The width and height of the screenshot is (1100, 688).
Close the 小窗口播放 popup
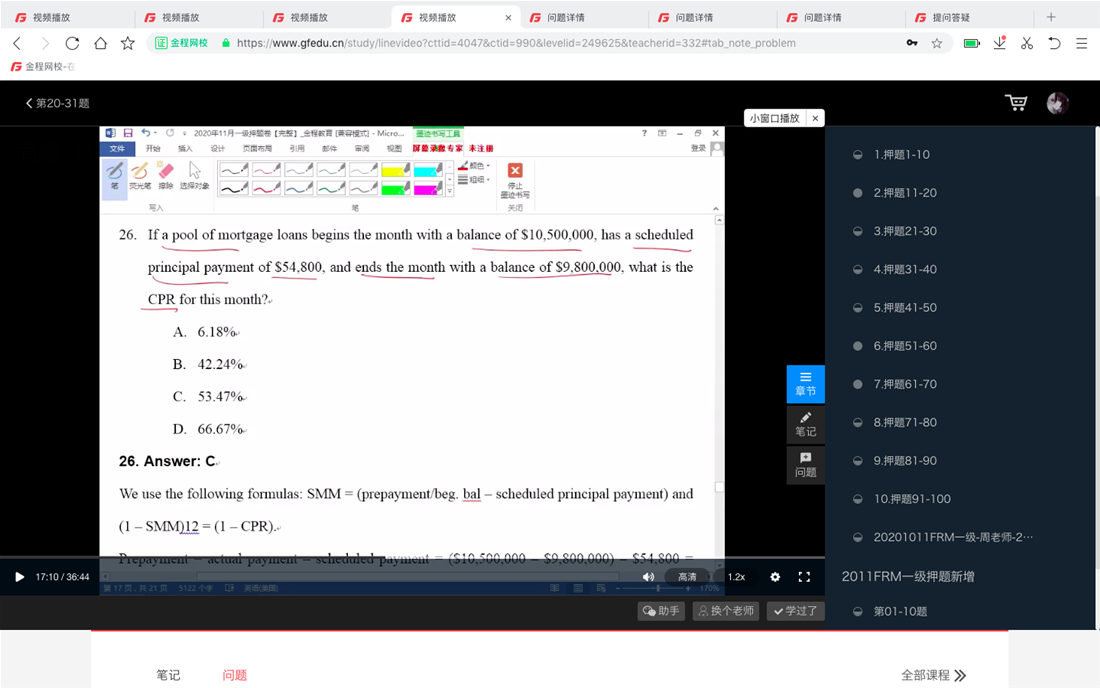[815, 118]
